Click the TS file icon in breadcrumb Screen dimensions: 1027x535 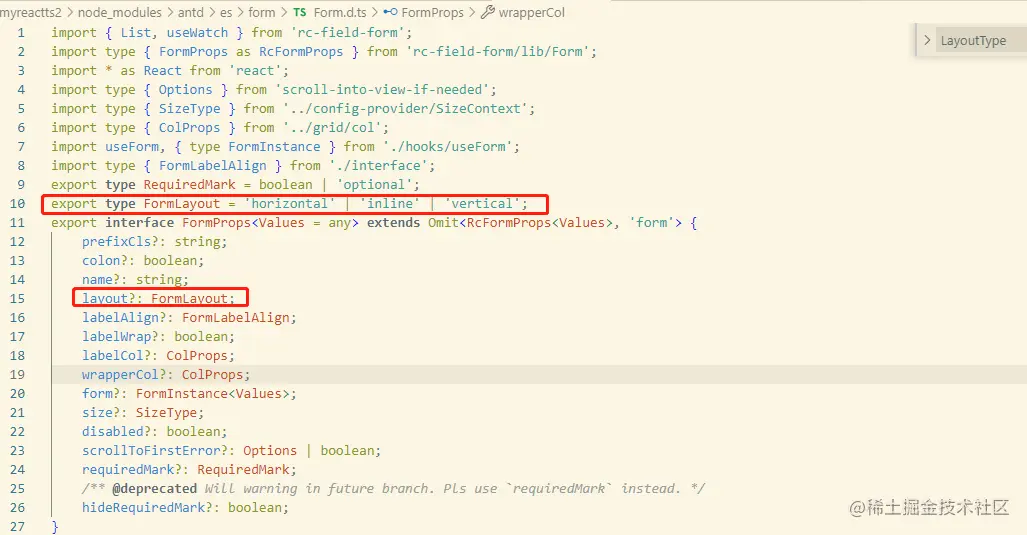pyautogui.click(x=299, y=12)
